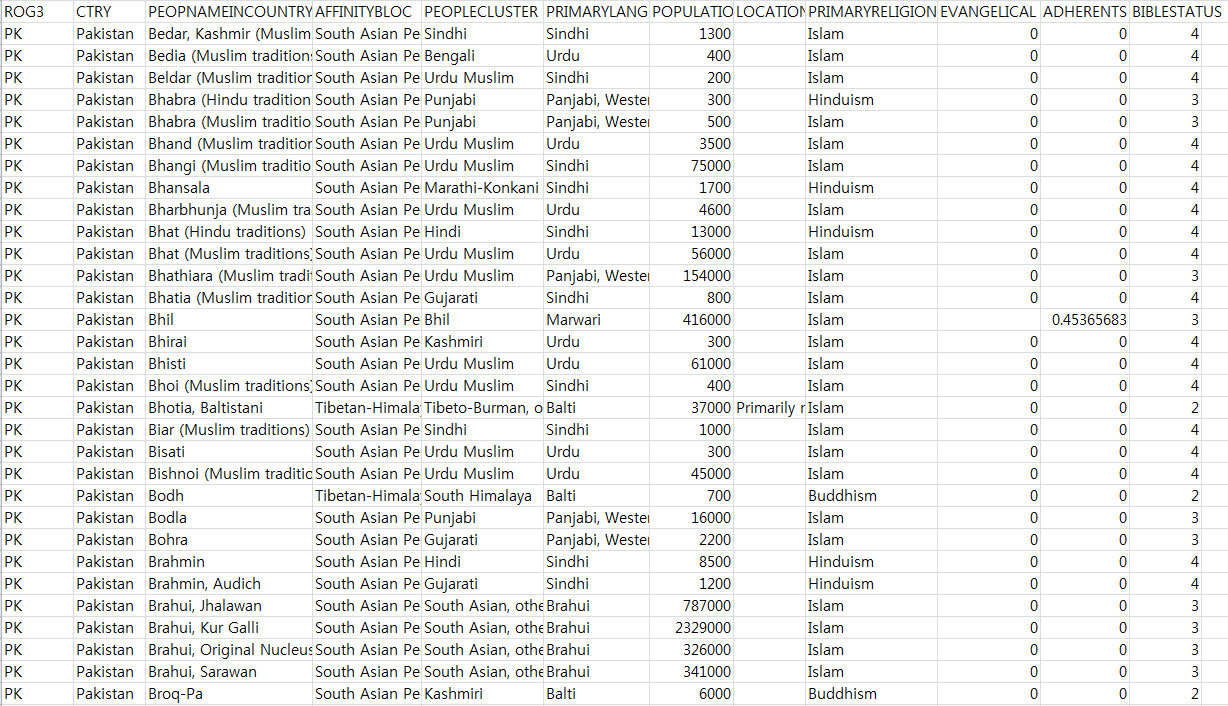Select the CTRY header cell
This screenshot has height=706, width=1228.
pos(109,12)
